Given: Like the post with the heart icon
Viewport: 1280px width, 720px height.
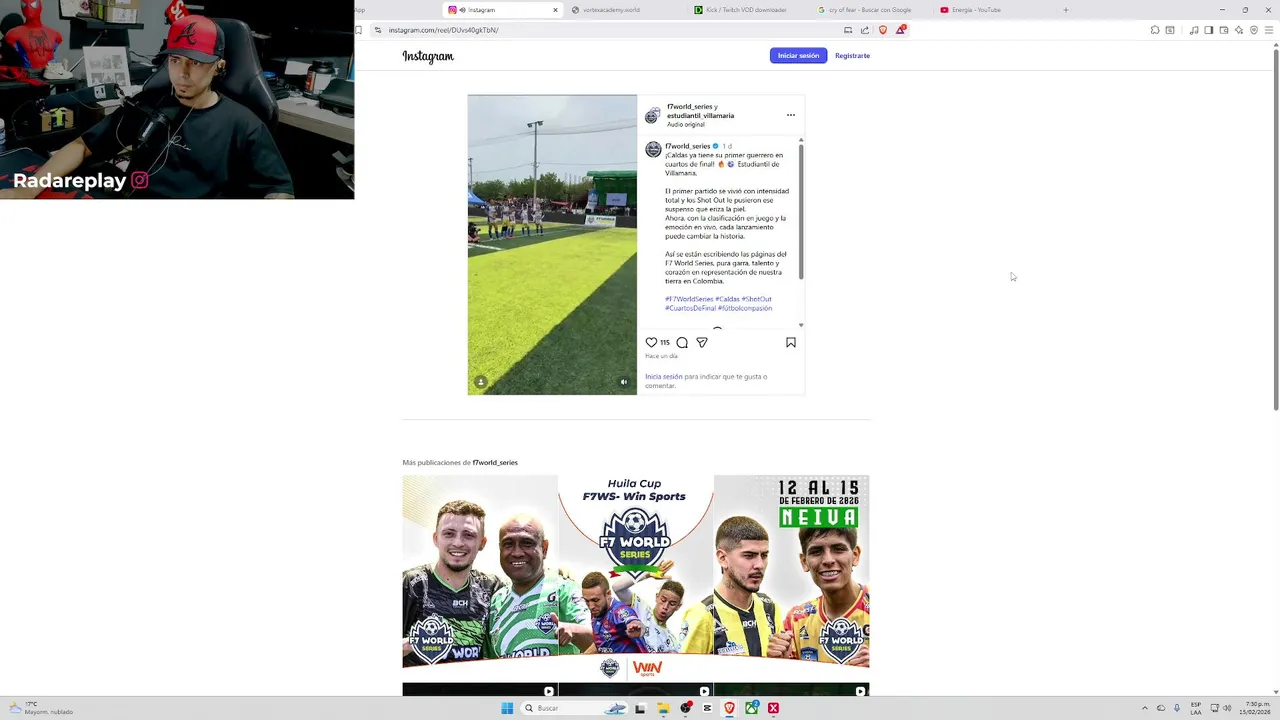Looking at the screenshot, I should click(651, 342).
